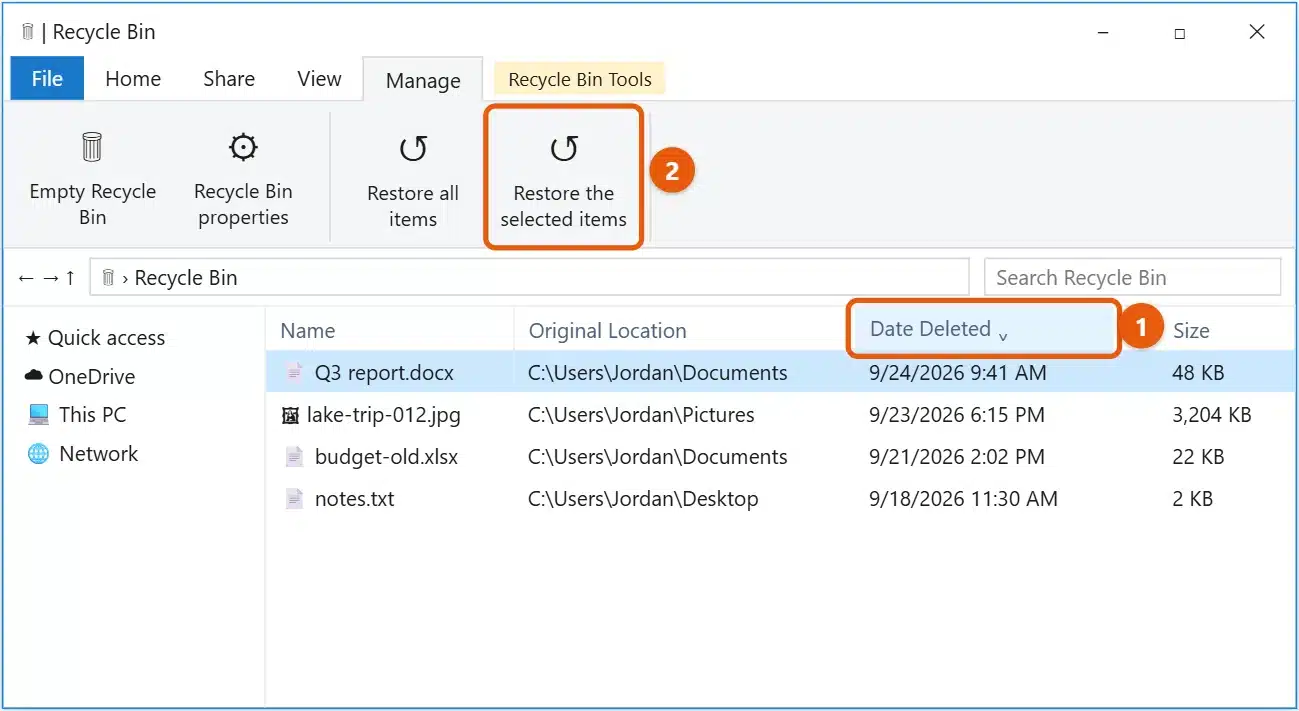
Task: Click Restore the selected items icon
Action: [x=563, y=149]
